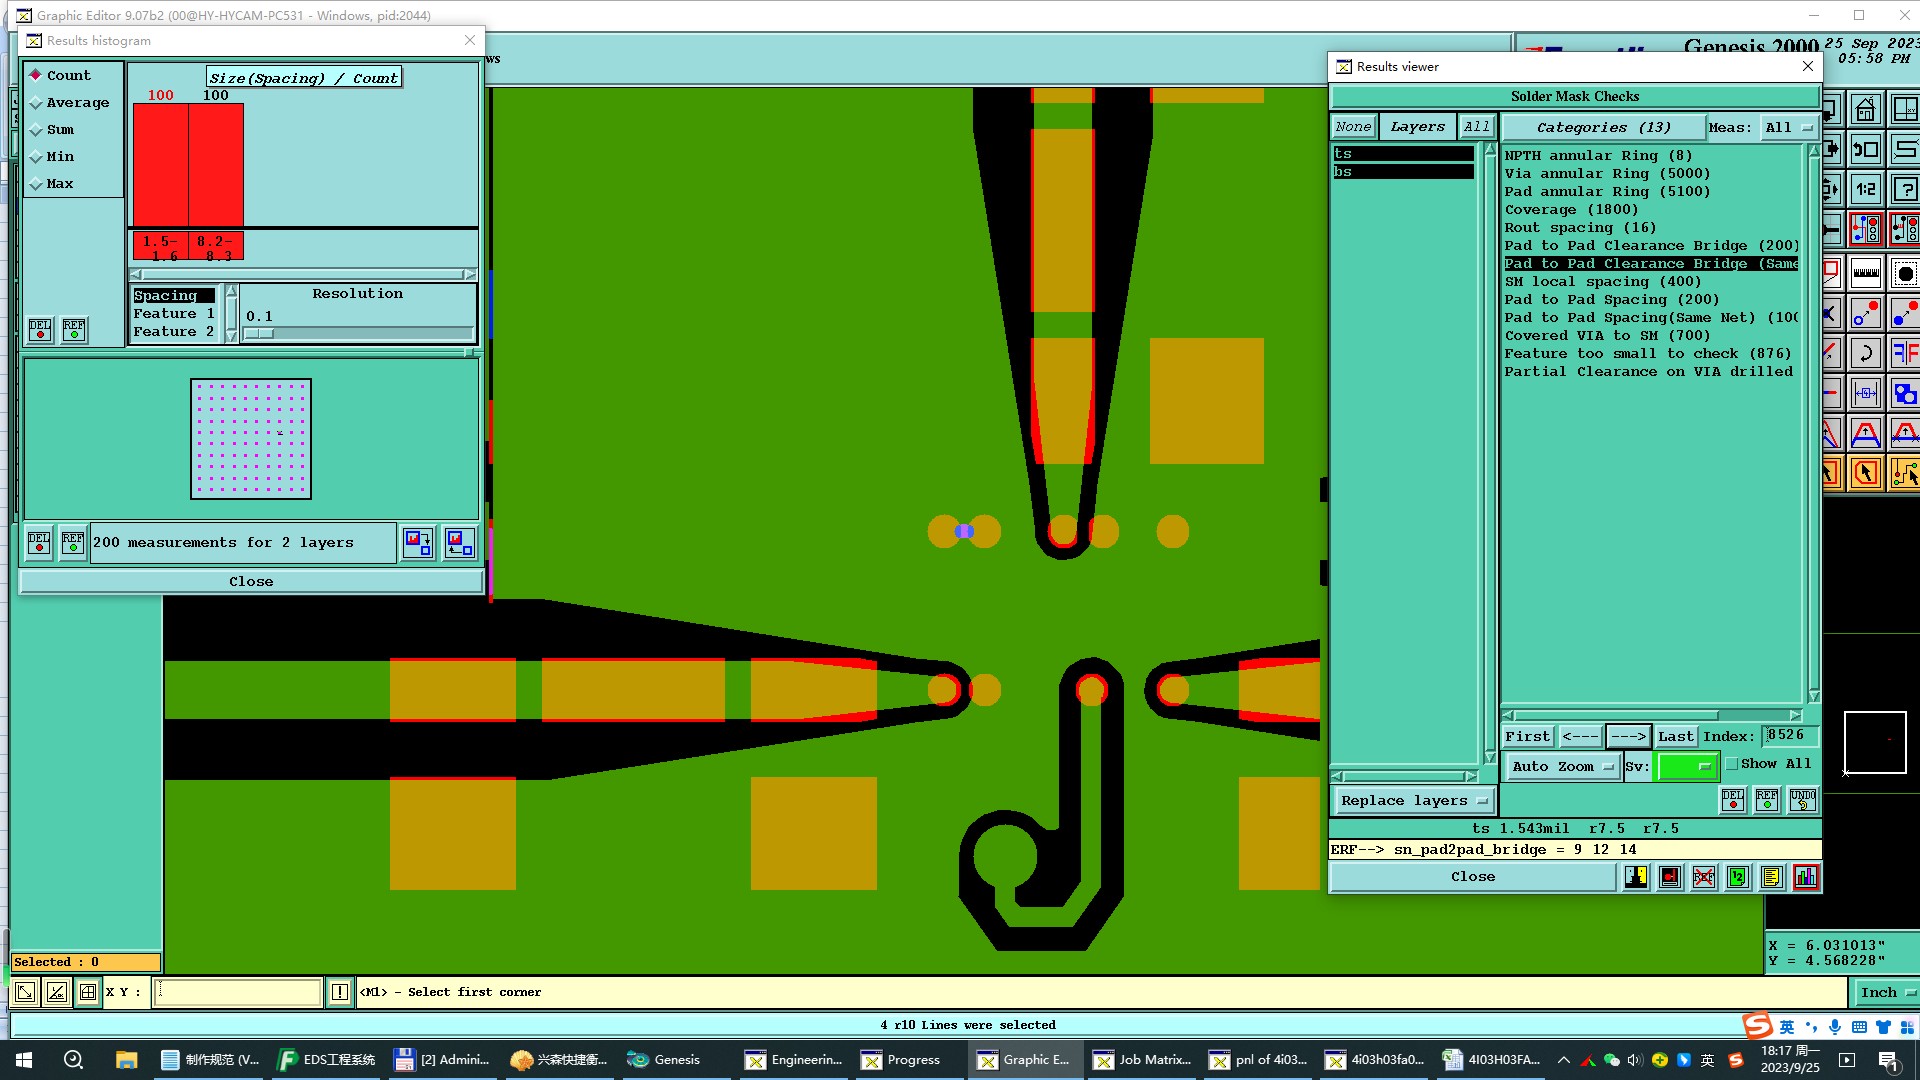Enable the Show All checkbox
The height and width of the screenshot is (1080, 1920).
(1731, 764)
